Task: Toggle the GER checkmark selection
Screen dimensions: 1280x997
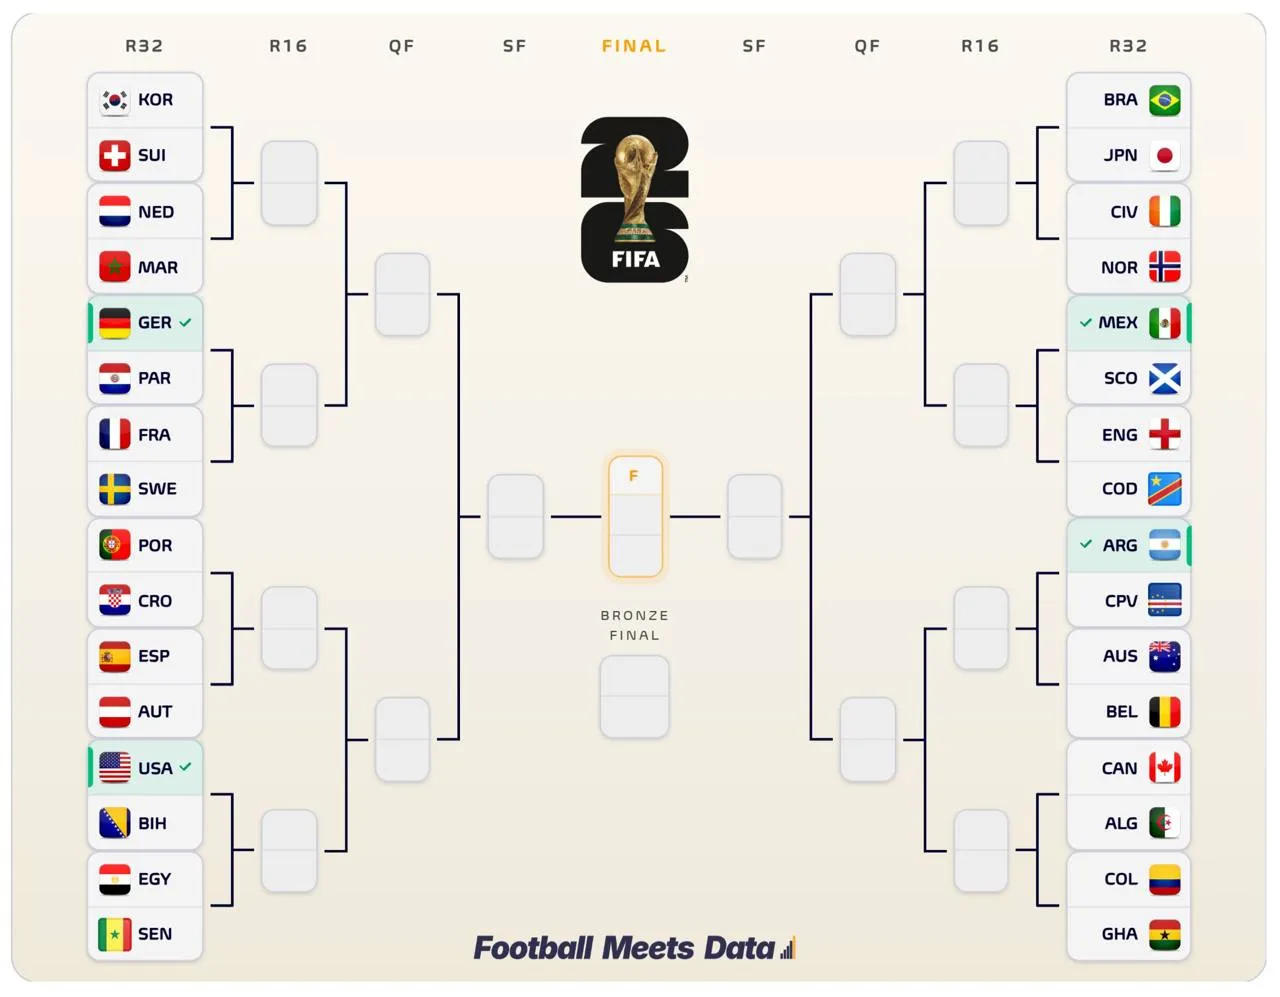Action: point(186,322)
